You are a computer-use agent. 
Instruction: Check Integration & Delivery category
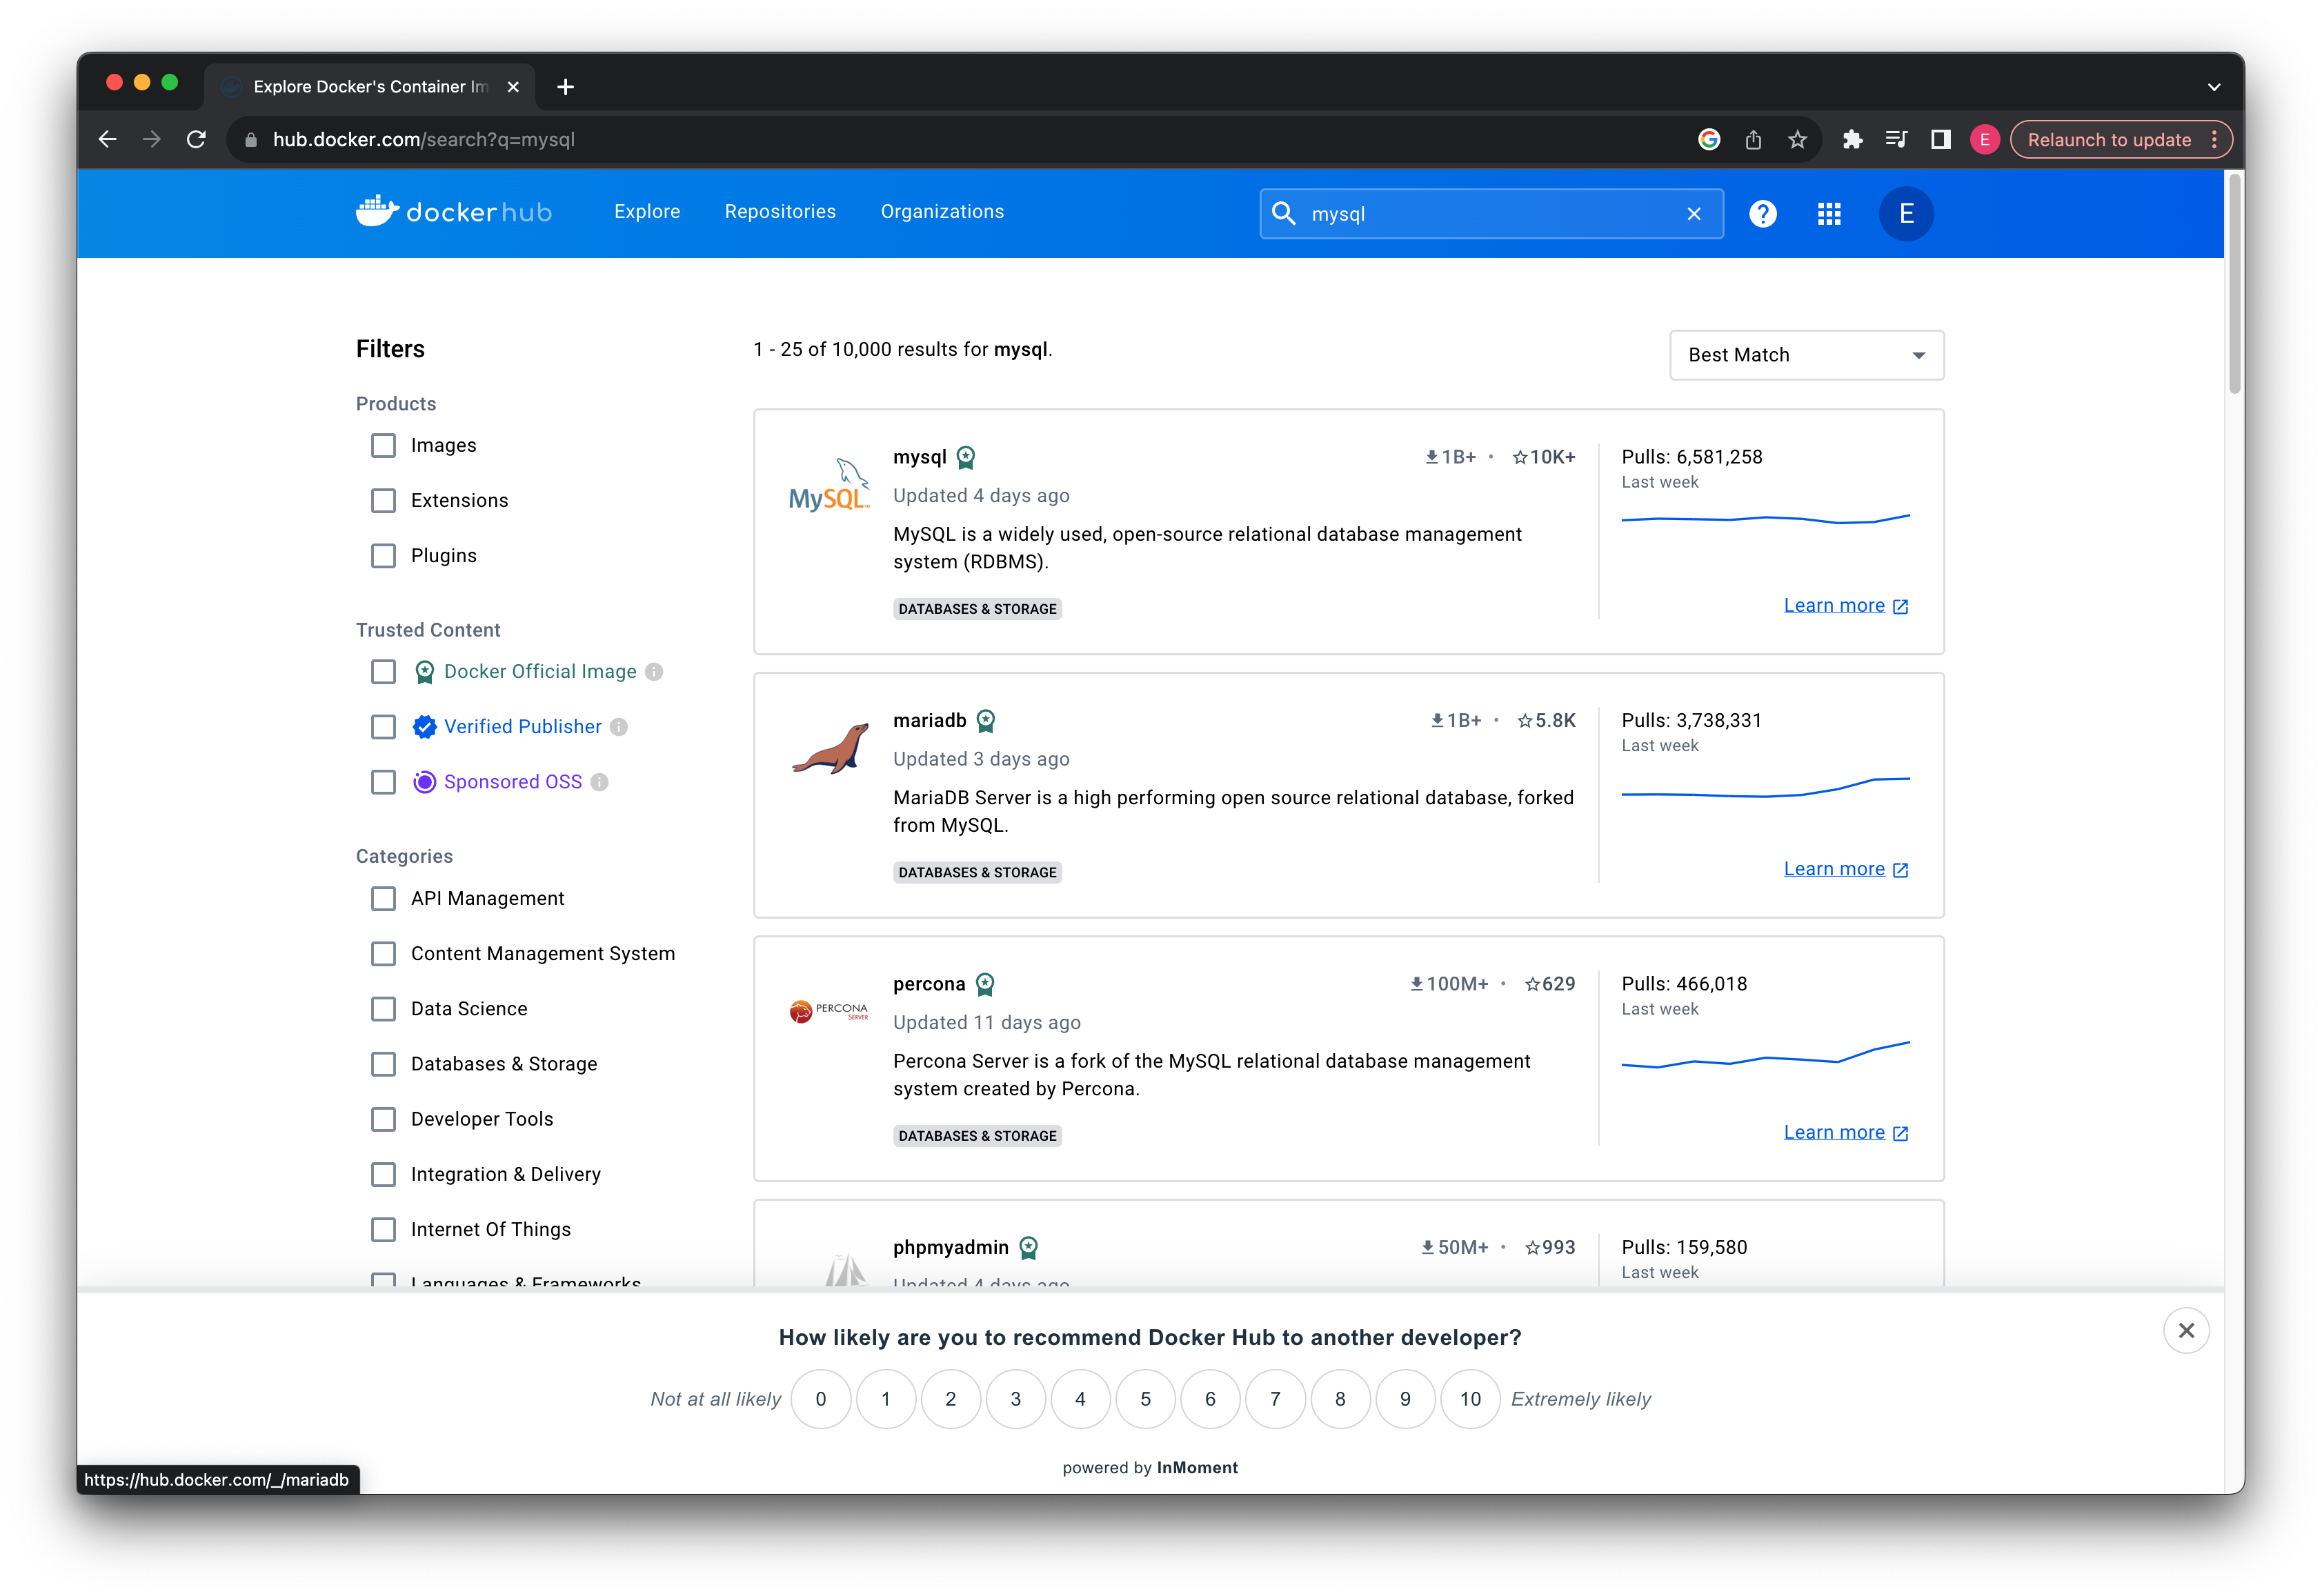[x=383, y=1173]
